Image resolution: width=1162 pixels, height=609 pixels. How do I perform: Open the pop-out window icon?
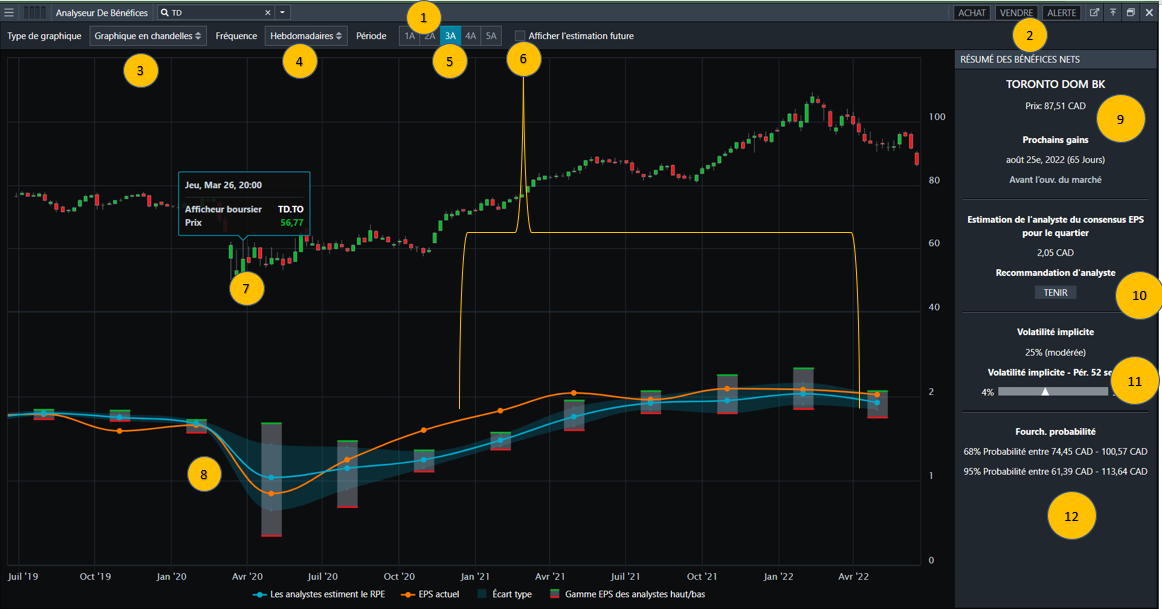tap(1095, 13)
